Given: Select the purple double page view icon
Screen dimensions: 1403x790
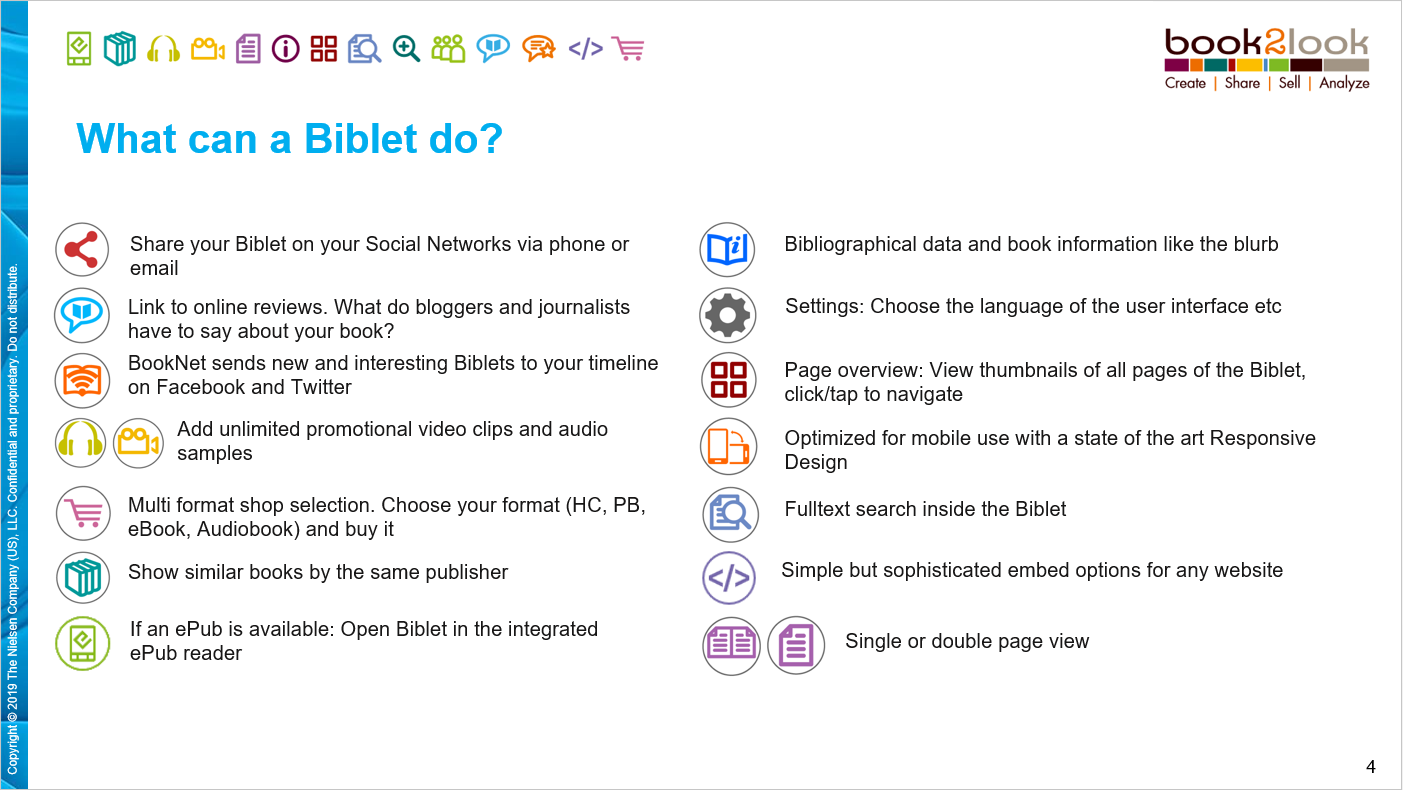Looking at the screenshot, I should click(x=732, y=645).
